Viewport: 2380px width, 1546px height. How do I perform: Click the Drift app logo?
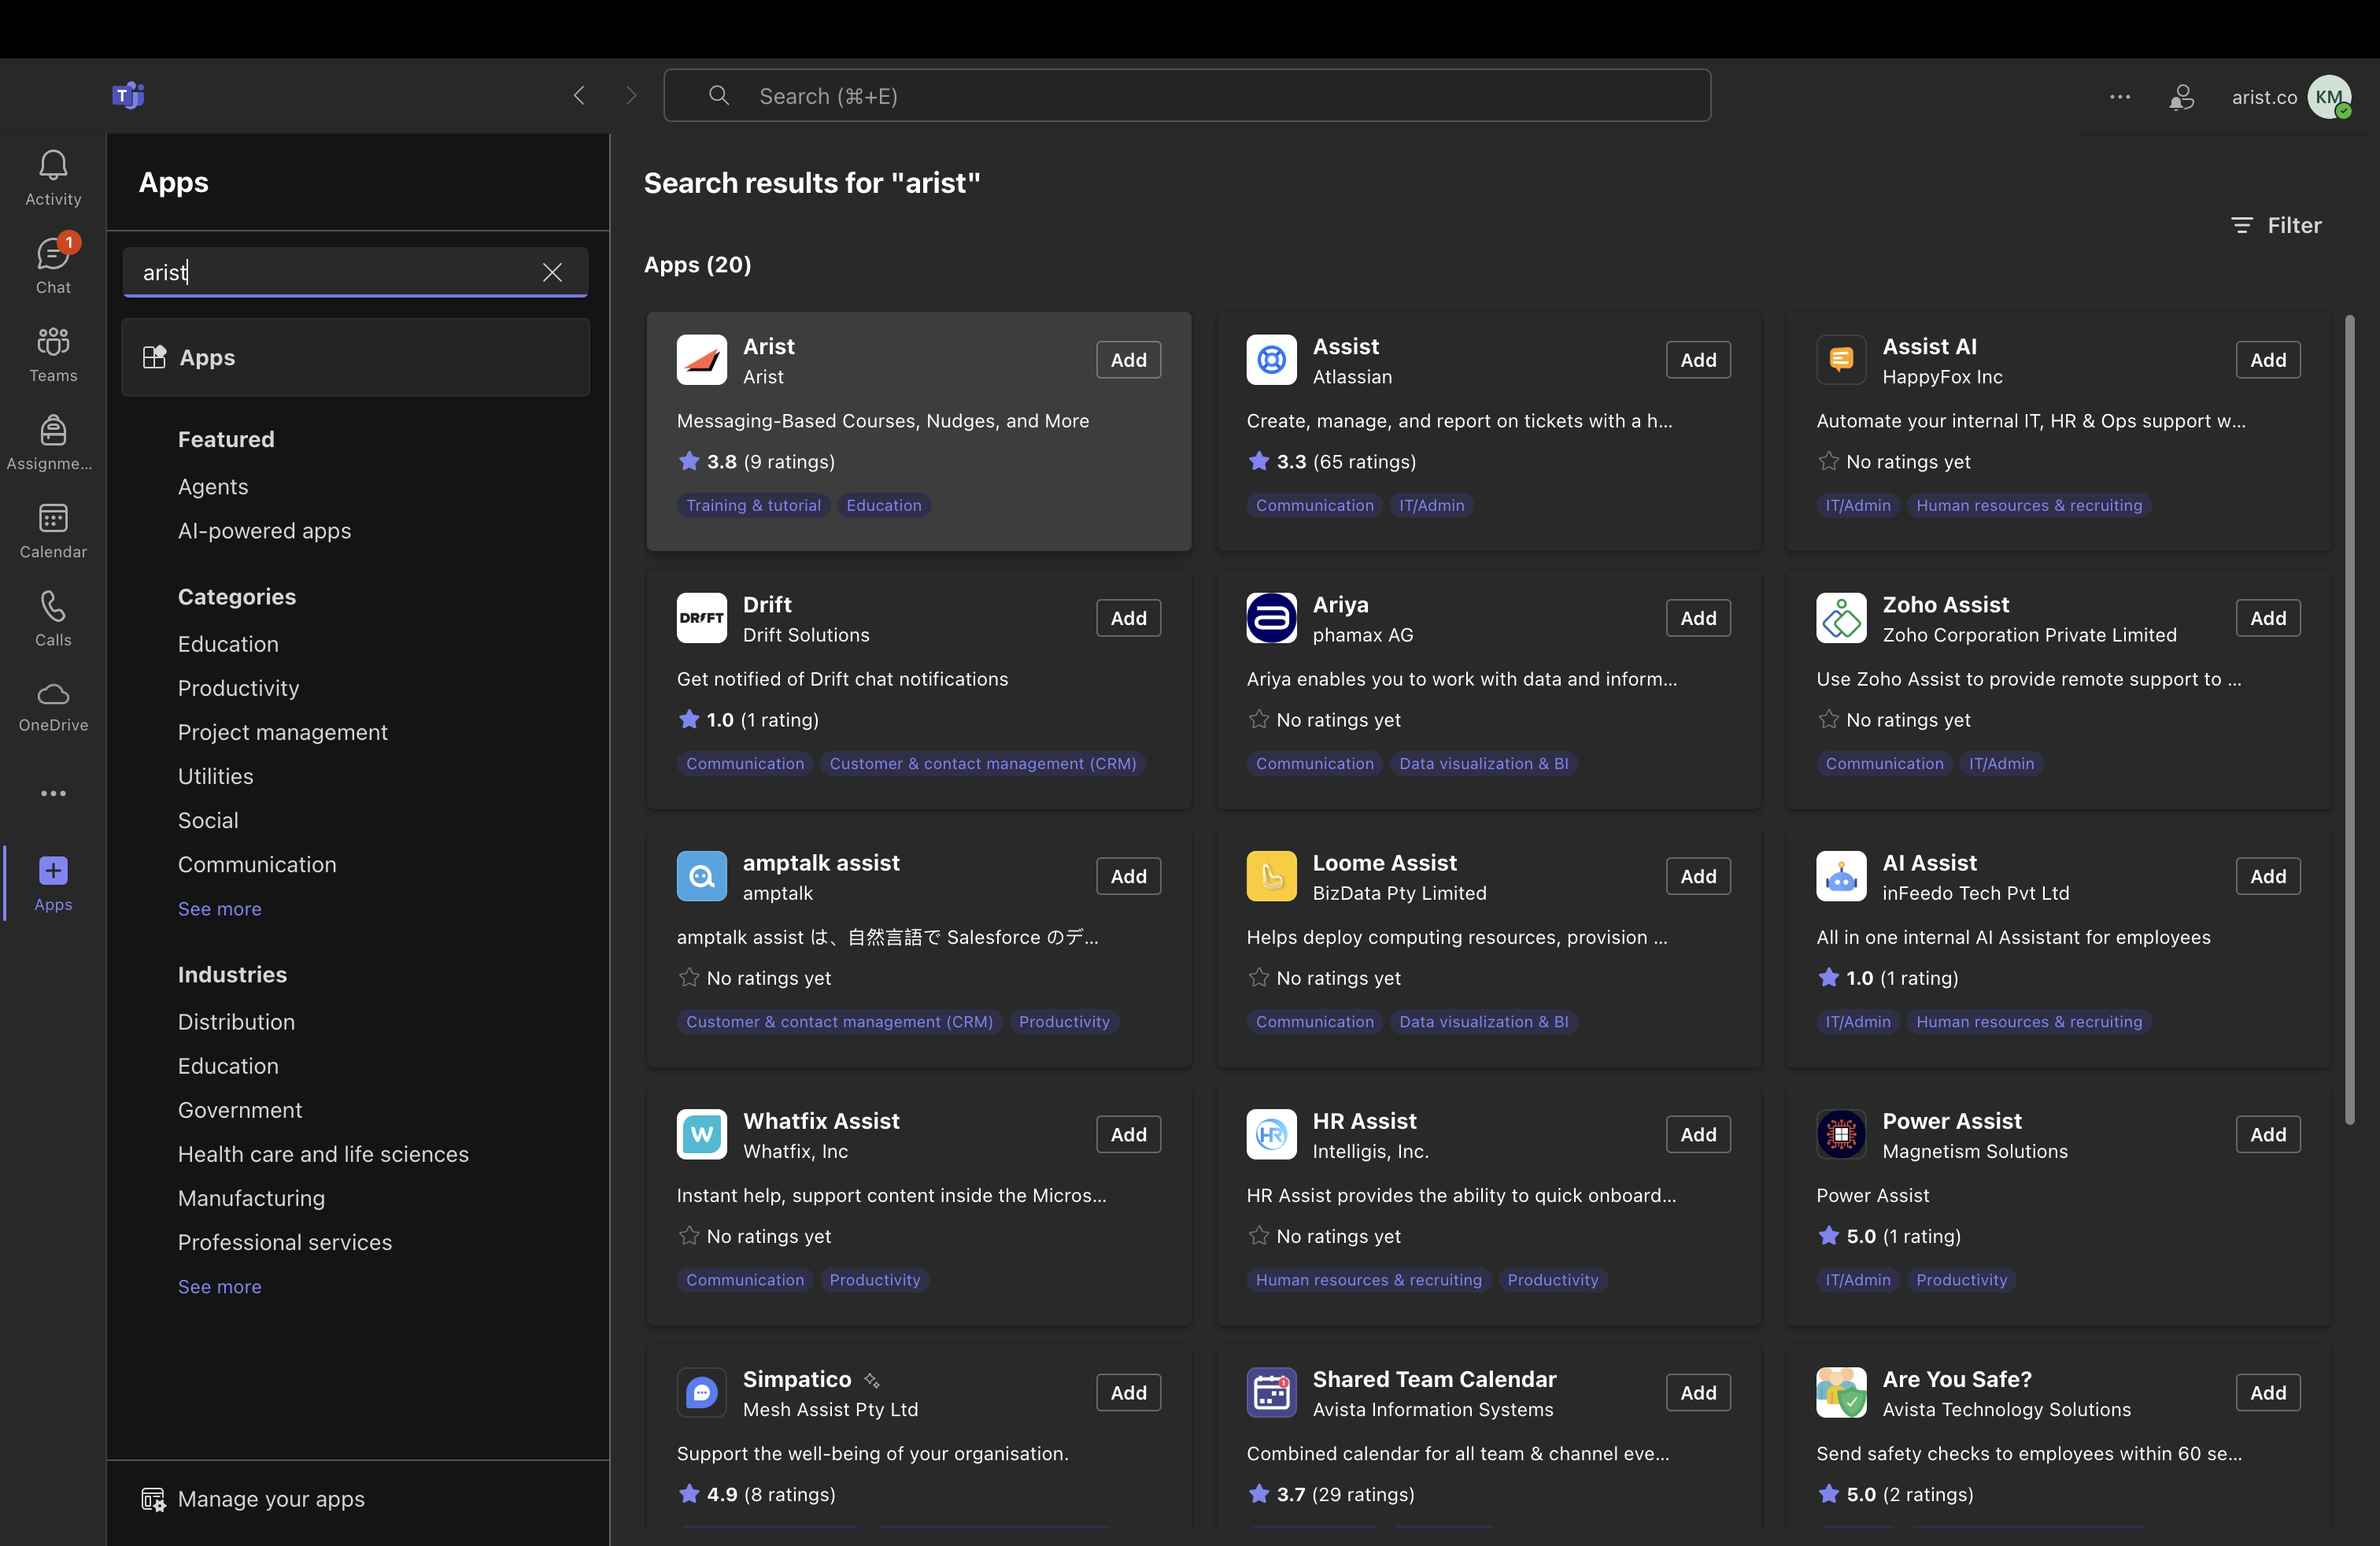(701, 617)
